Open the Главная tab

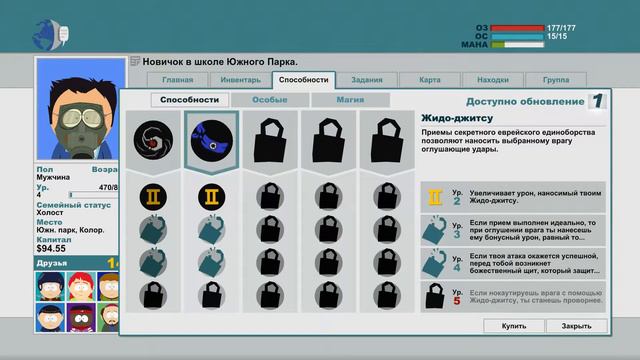coord(178,80)
